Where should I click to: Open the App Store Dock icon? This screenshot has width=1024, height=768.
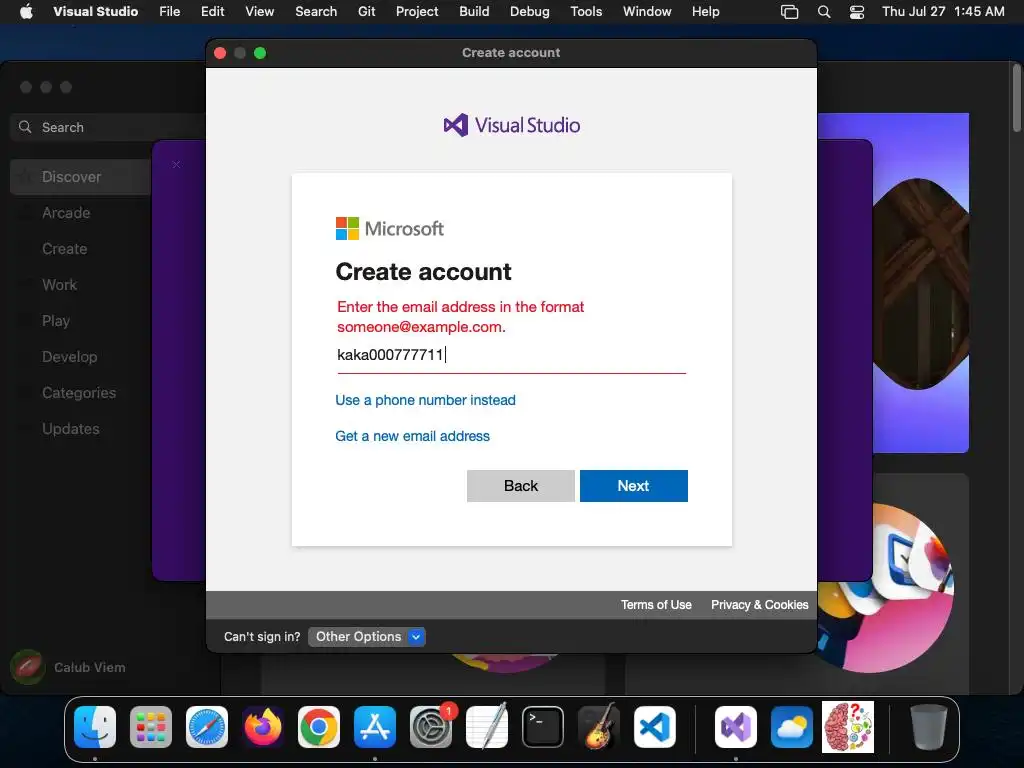375,727
